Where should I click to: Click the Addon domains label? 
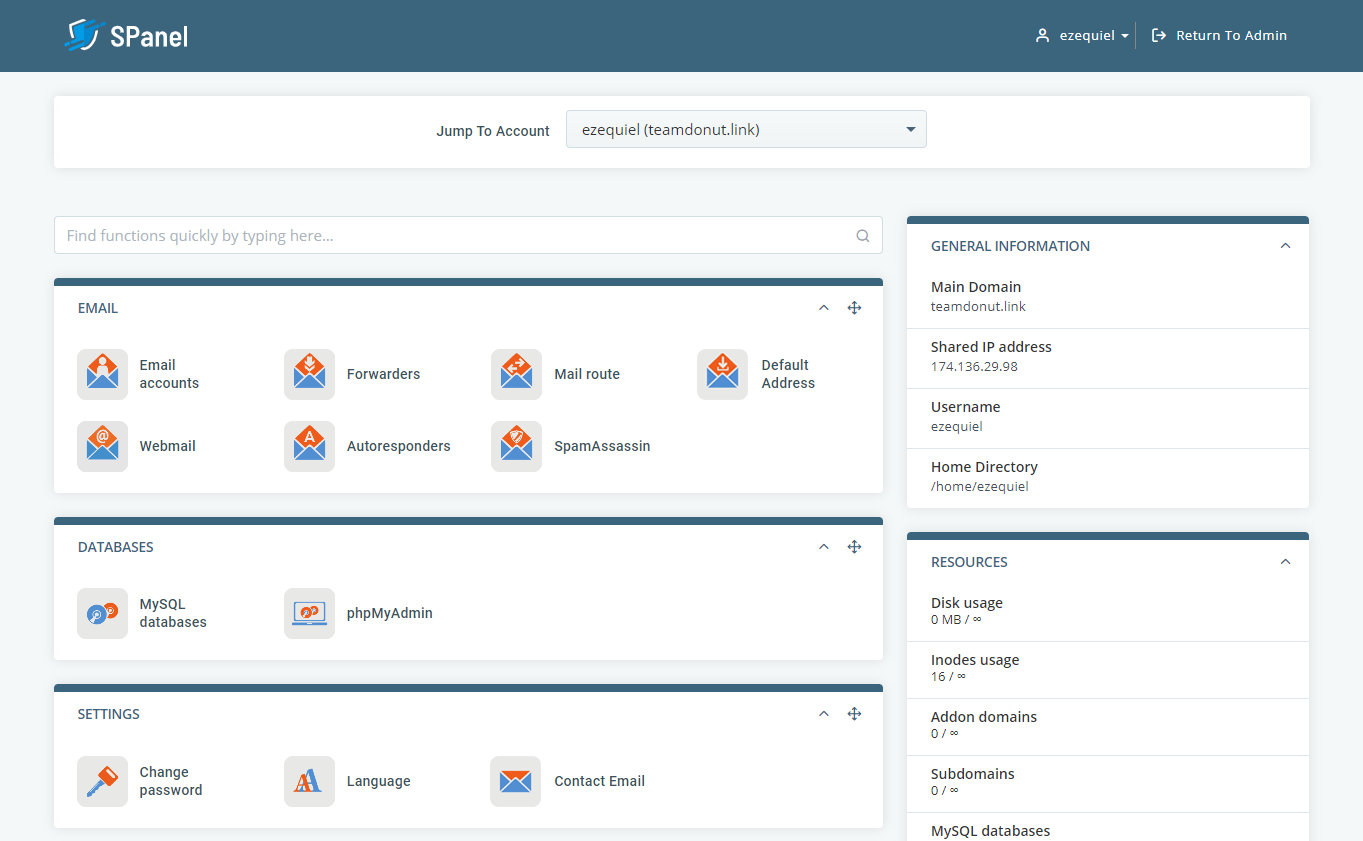pyautogui.click(x=983, y=717)
